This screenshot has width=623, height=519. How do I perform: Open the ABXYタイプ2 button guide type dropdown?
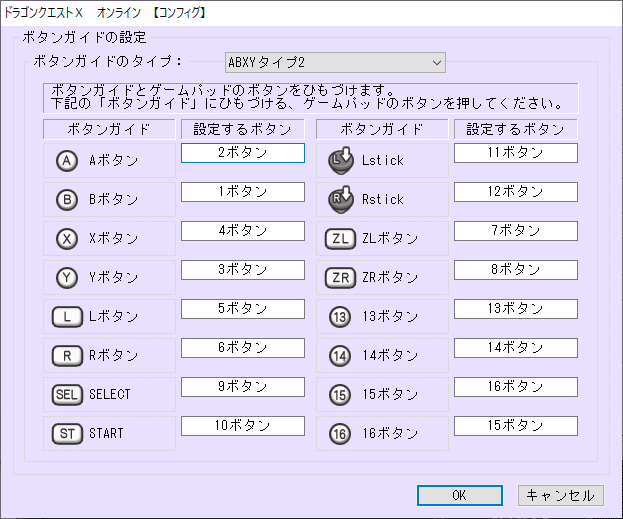pyautogui.click(x=335, y=62)
